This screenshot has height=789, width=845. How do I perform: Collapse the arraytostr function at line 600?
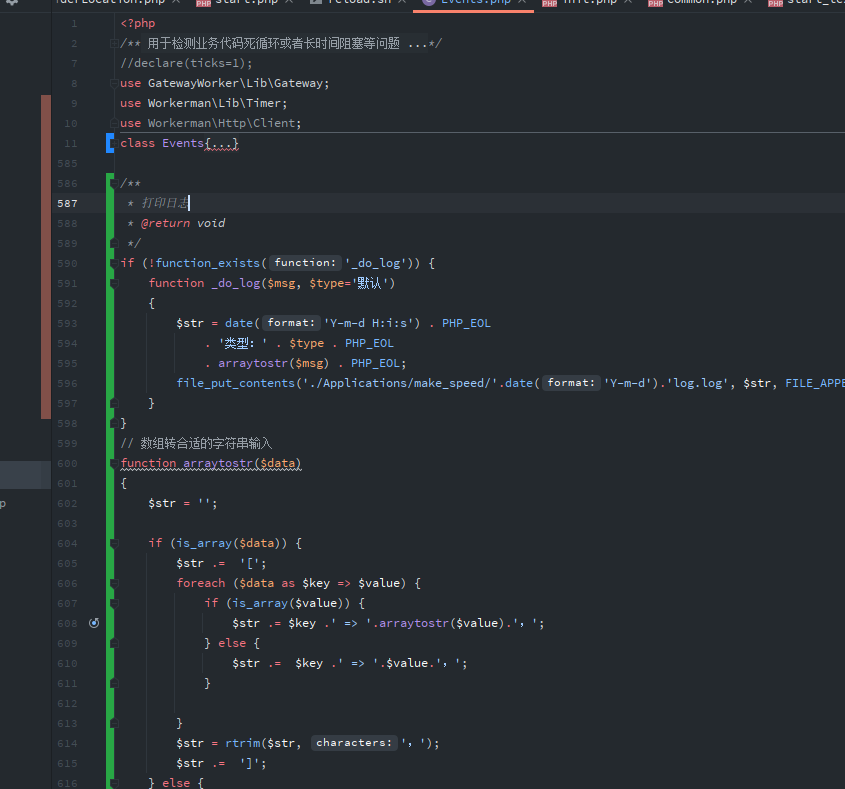[114, 463]
